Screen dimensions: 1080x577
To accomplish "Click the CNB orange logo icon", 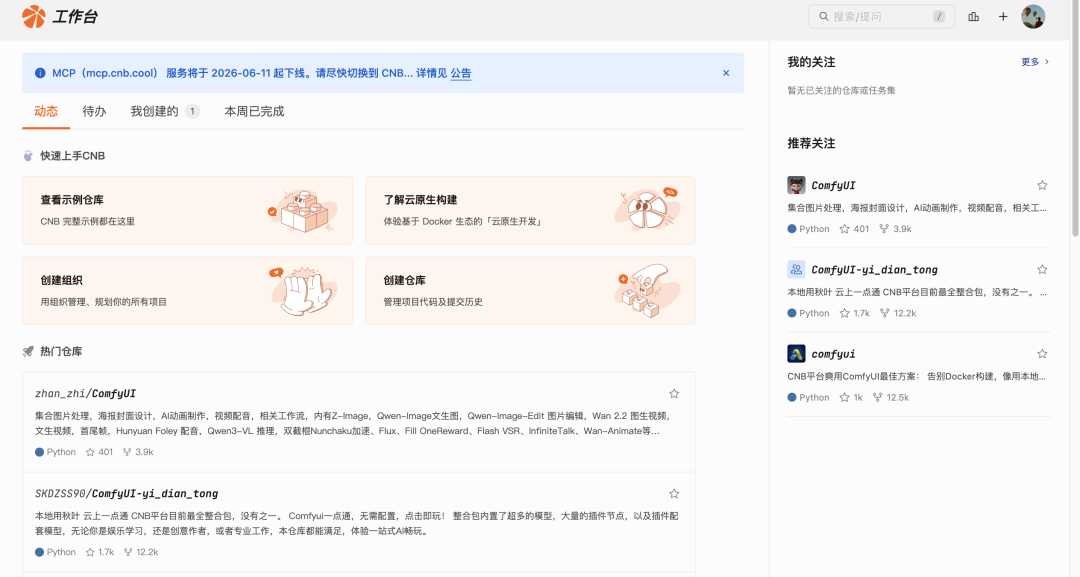I will [33, 17].
